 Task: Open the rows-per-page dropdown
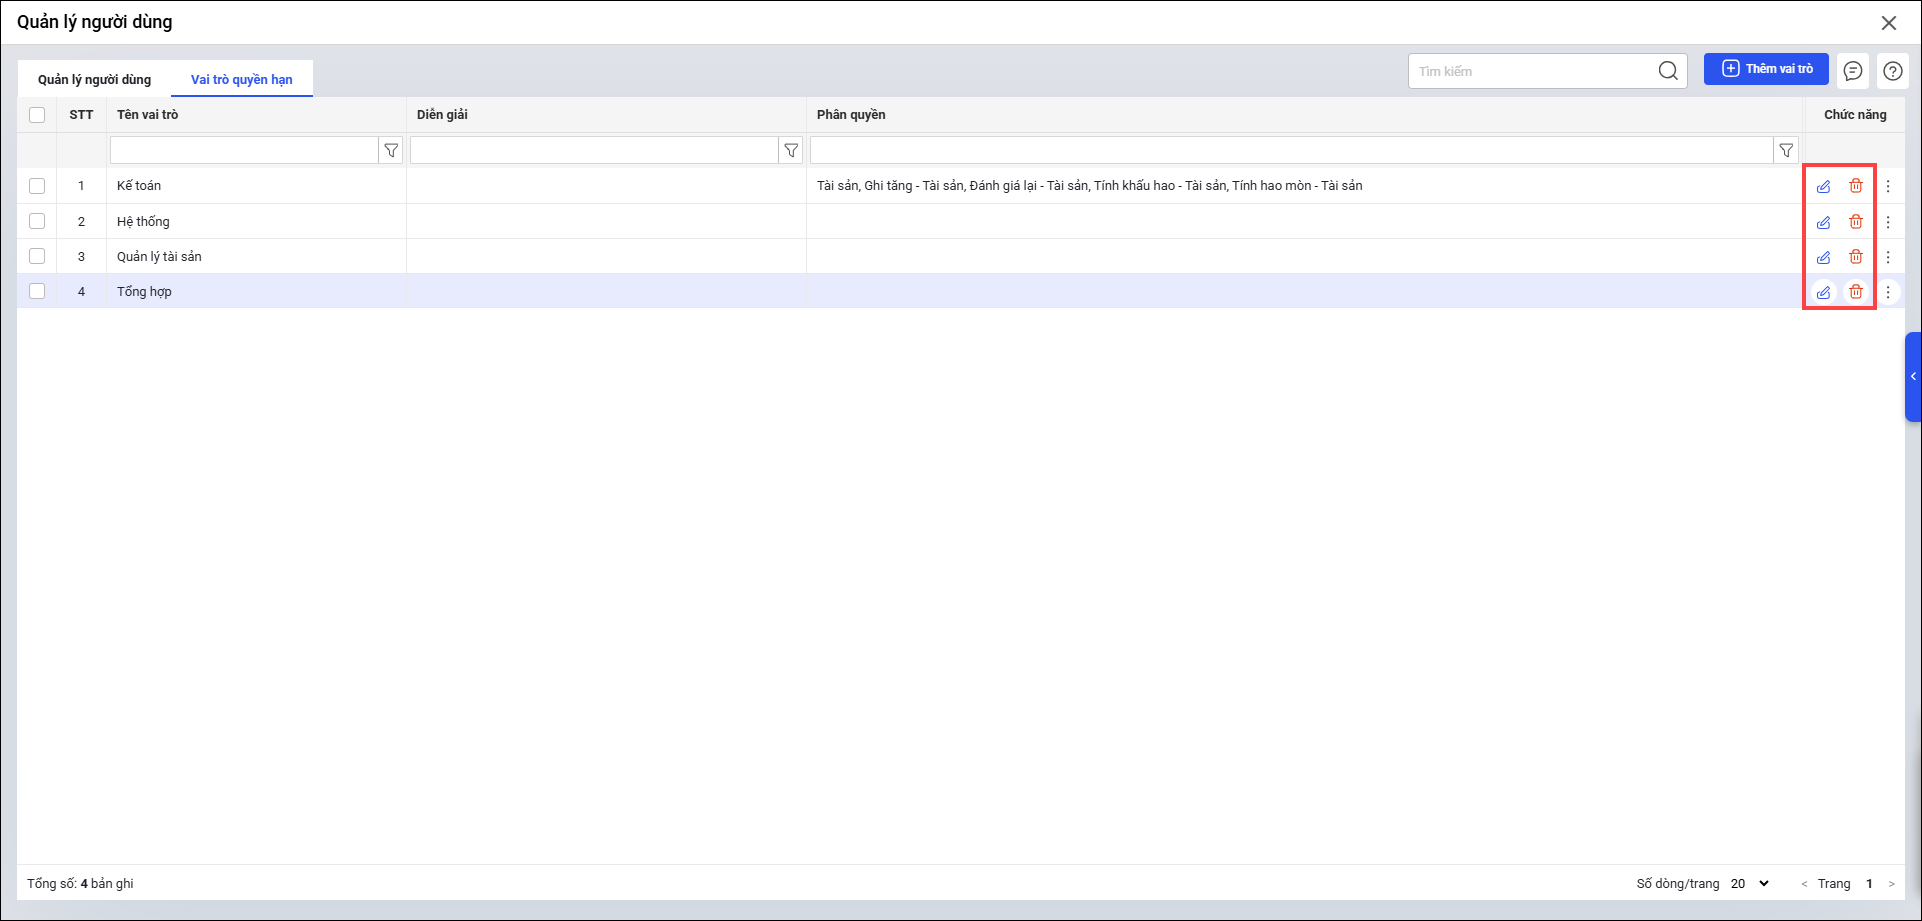(x=1750, y=884)
